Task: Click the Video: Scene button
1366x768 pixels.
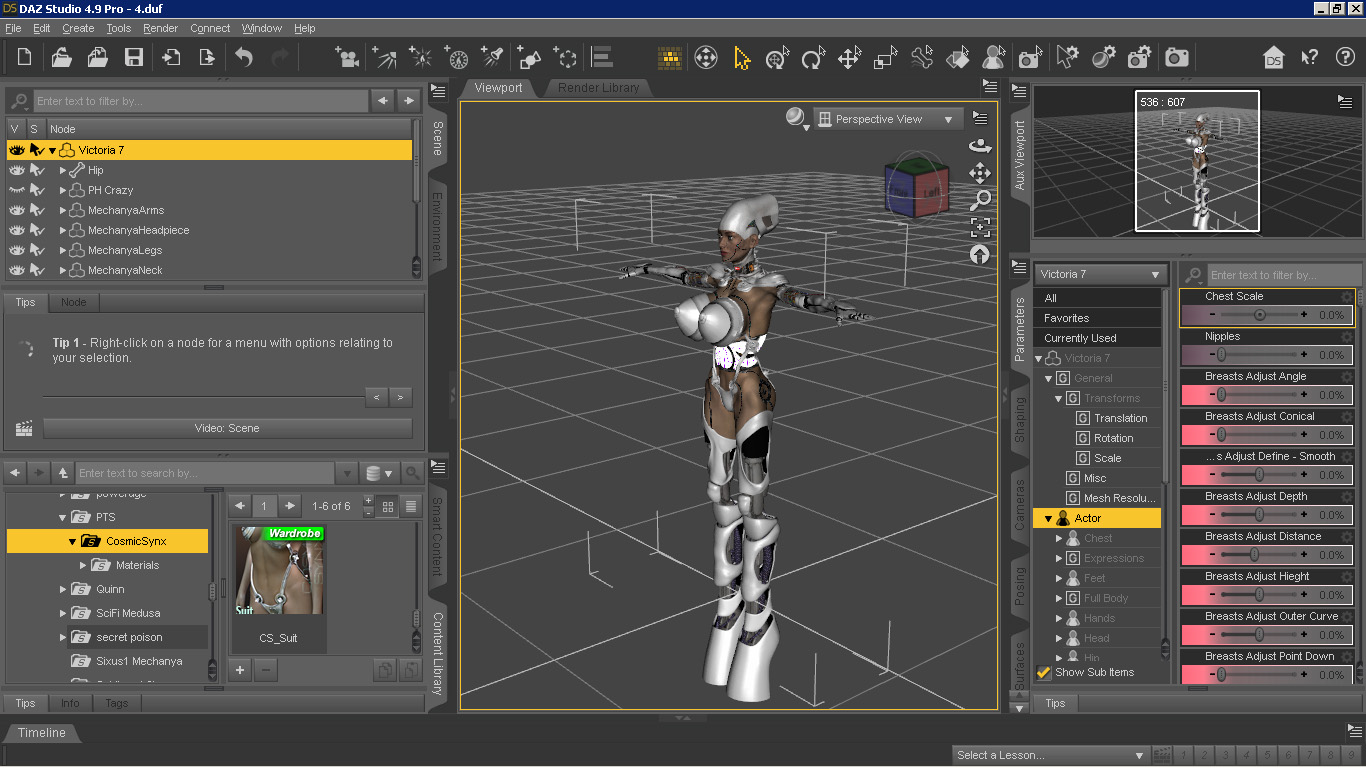Action: pyautogui.click(x=227, y=428)
